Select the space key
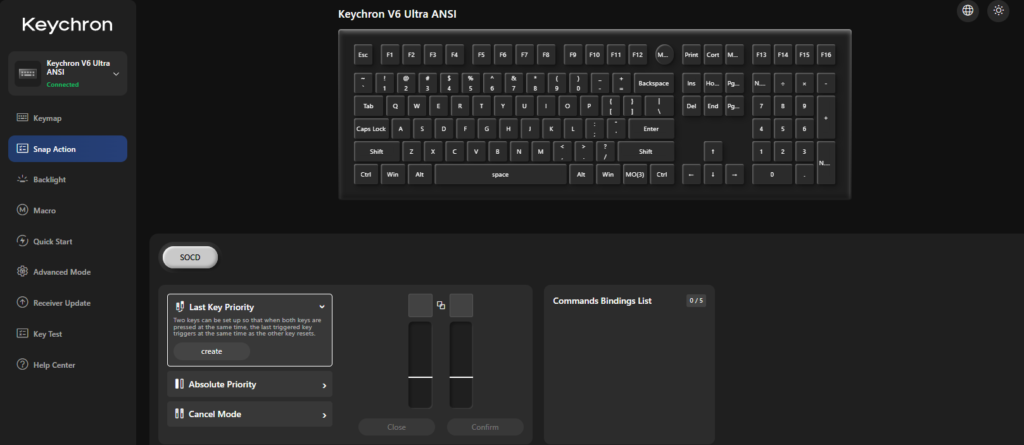This screenshot has width=1024, height=445. [500, 174]
